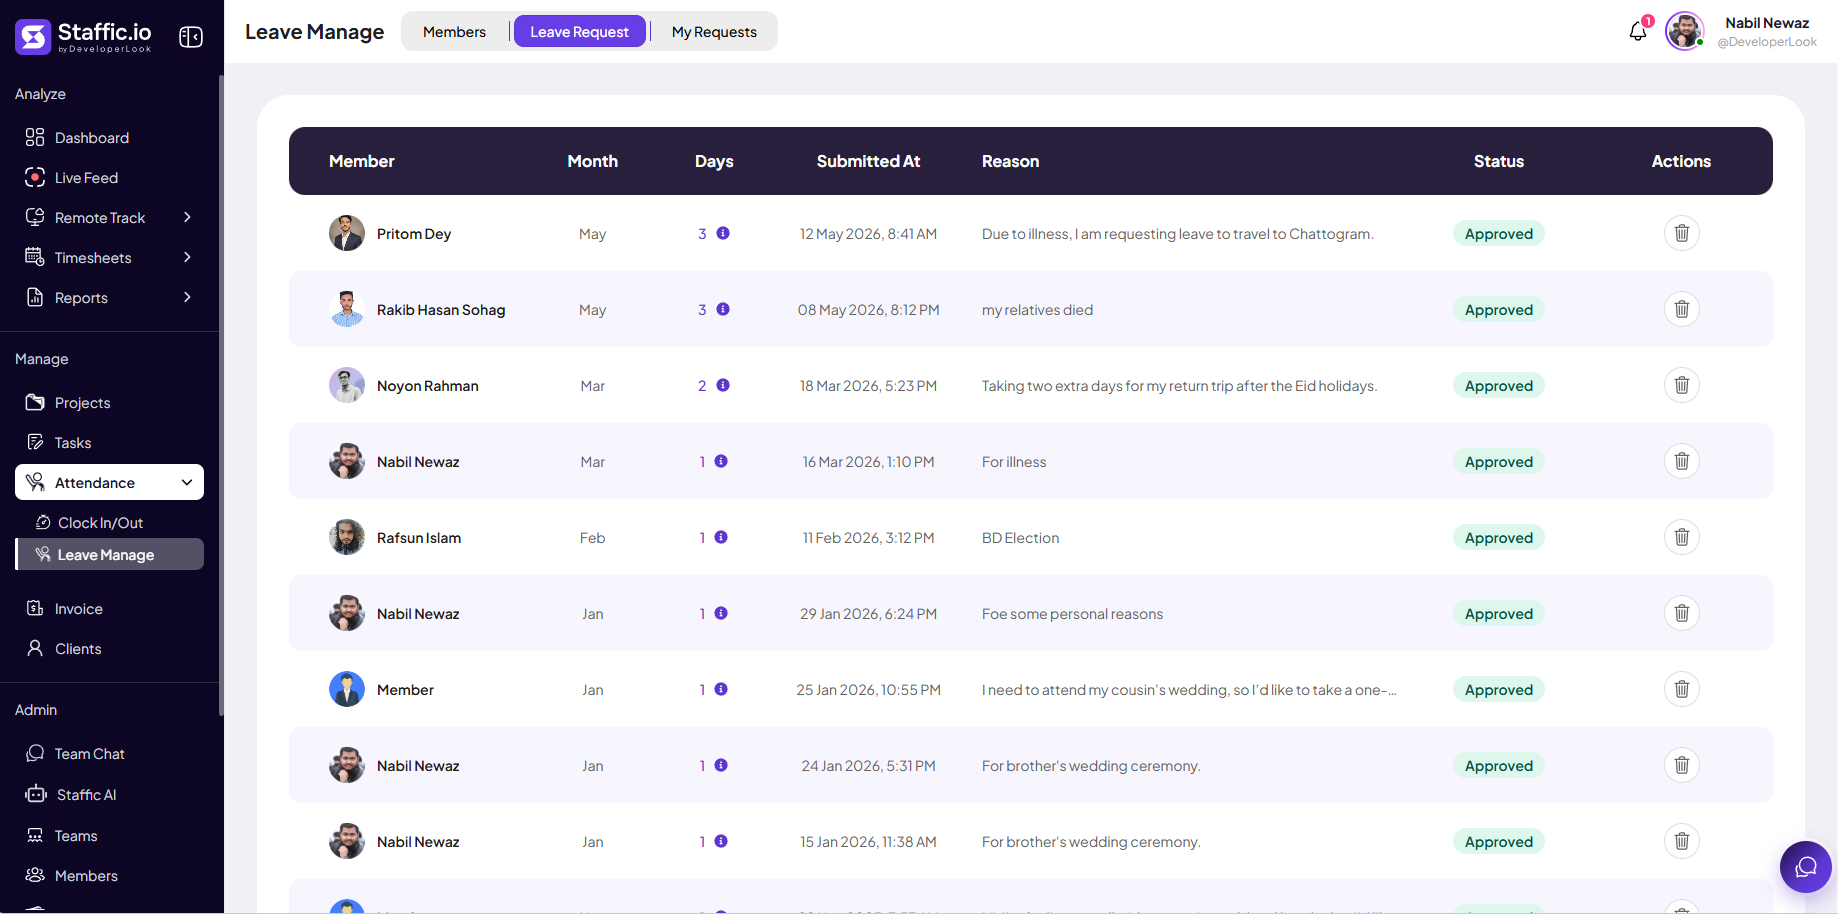
Task: Show day info for the 15 Jan request
Action: pos(721,841)
